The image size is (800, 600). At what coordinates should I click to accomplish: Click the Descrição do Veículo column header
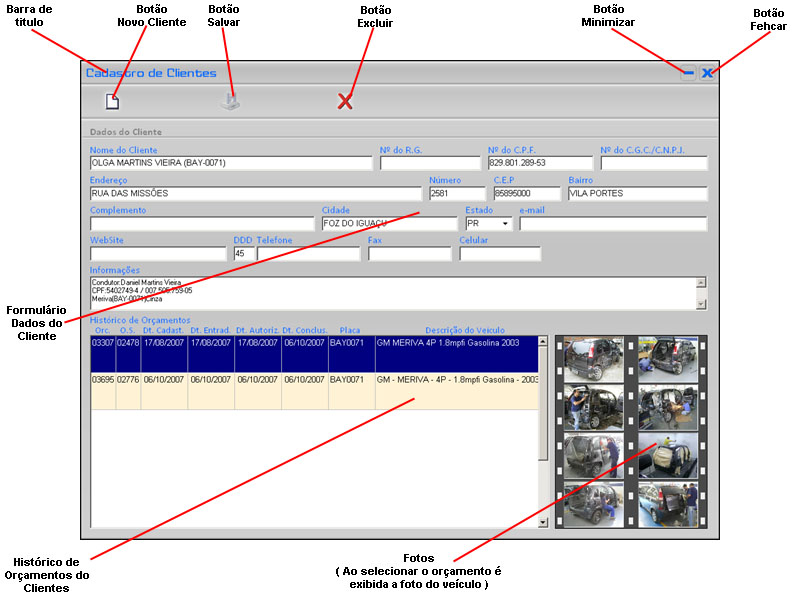click(465, 330)
